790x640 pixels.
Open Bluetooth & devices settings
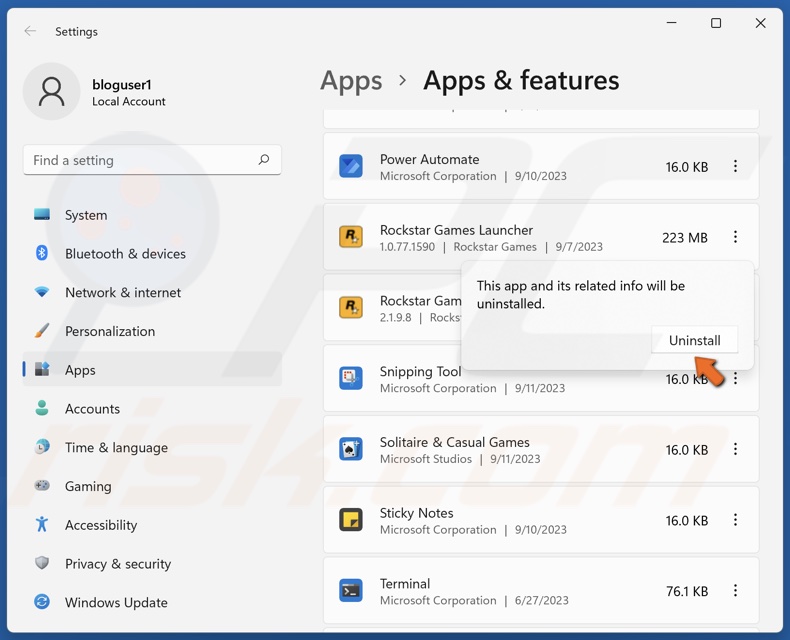click(x=152, y=253)
